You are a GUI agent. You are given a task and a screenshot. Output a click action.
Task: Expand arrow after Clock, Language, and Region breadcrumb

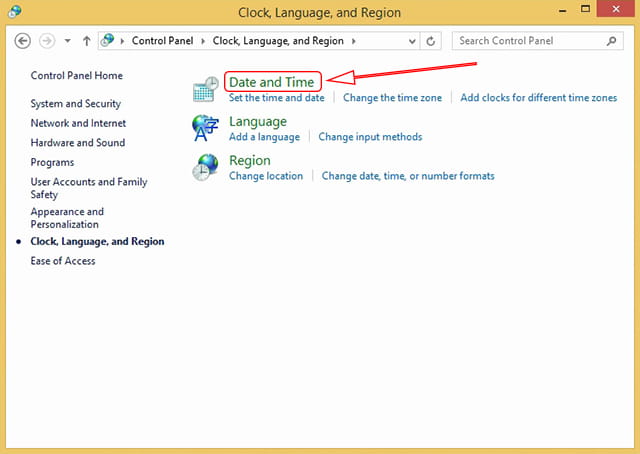point(353,41)
